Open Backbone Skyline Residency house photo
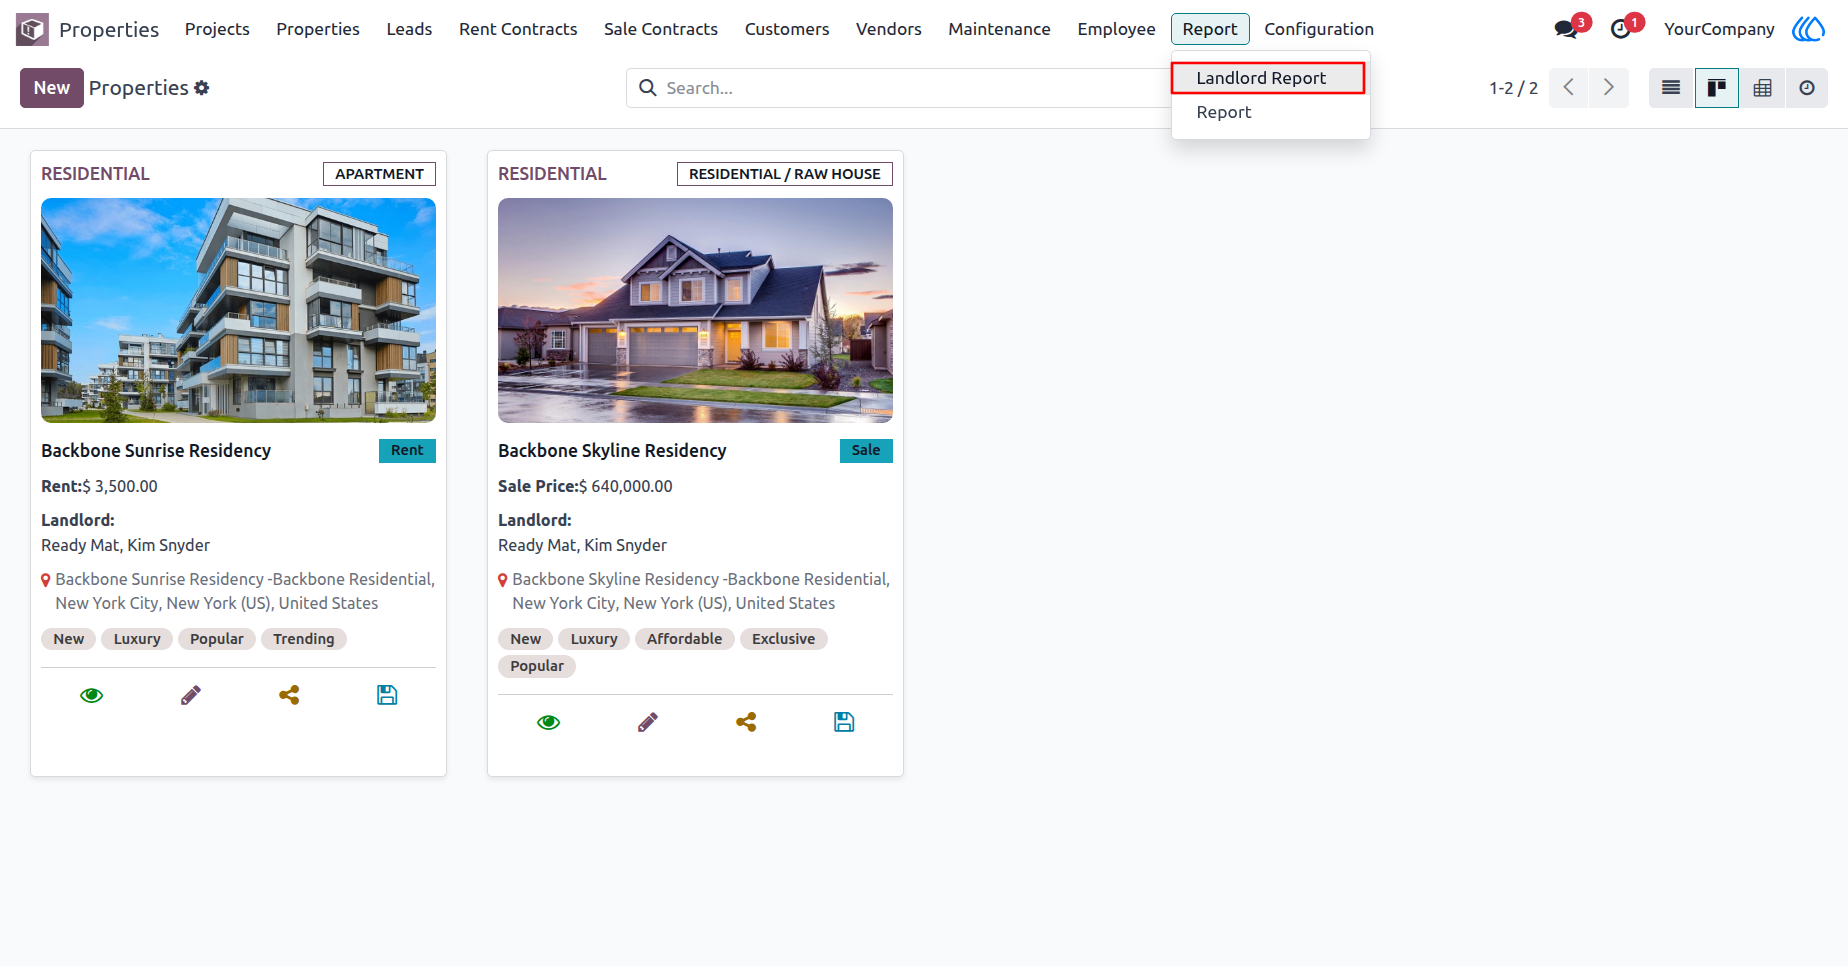1848x966 pixels. (x=695, y=310)
